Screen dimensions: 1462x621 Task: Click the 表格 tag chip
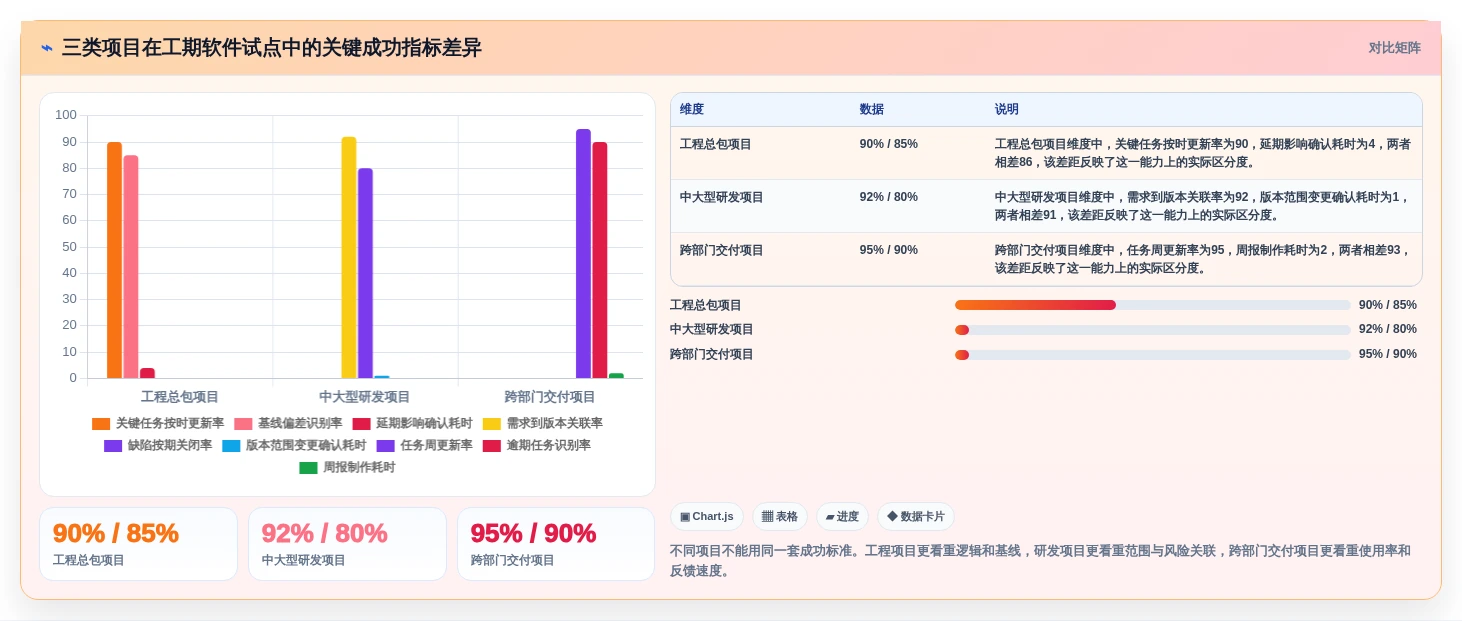[780, 517]
